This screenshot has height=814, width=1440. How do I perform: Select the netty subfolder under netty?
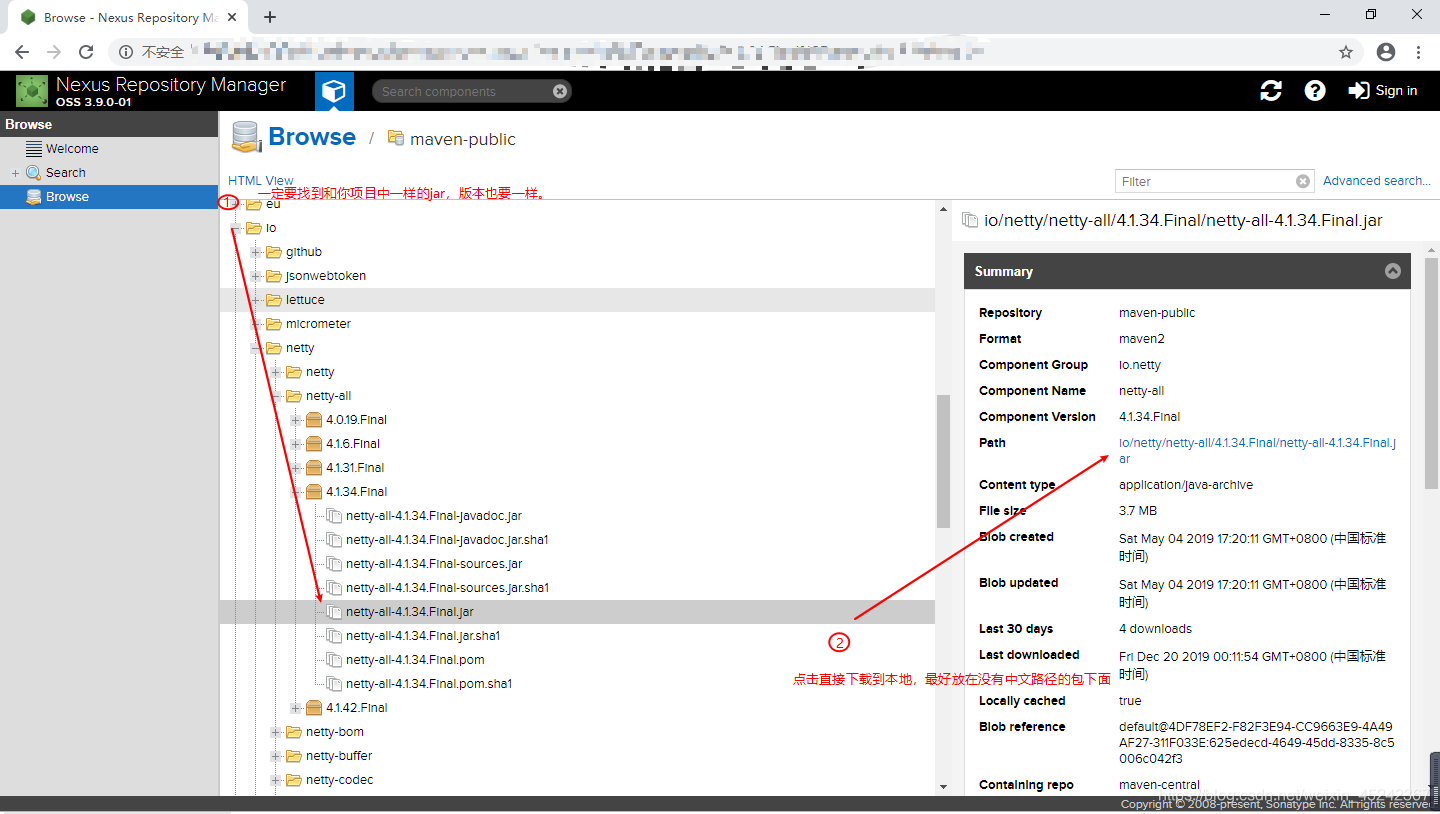320,372
